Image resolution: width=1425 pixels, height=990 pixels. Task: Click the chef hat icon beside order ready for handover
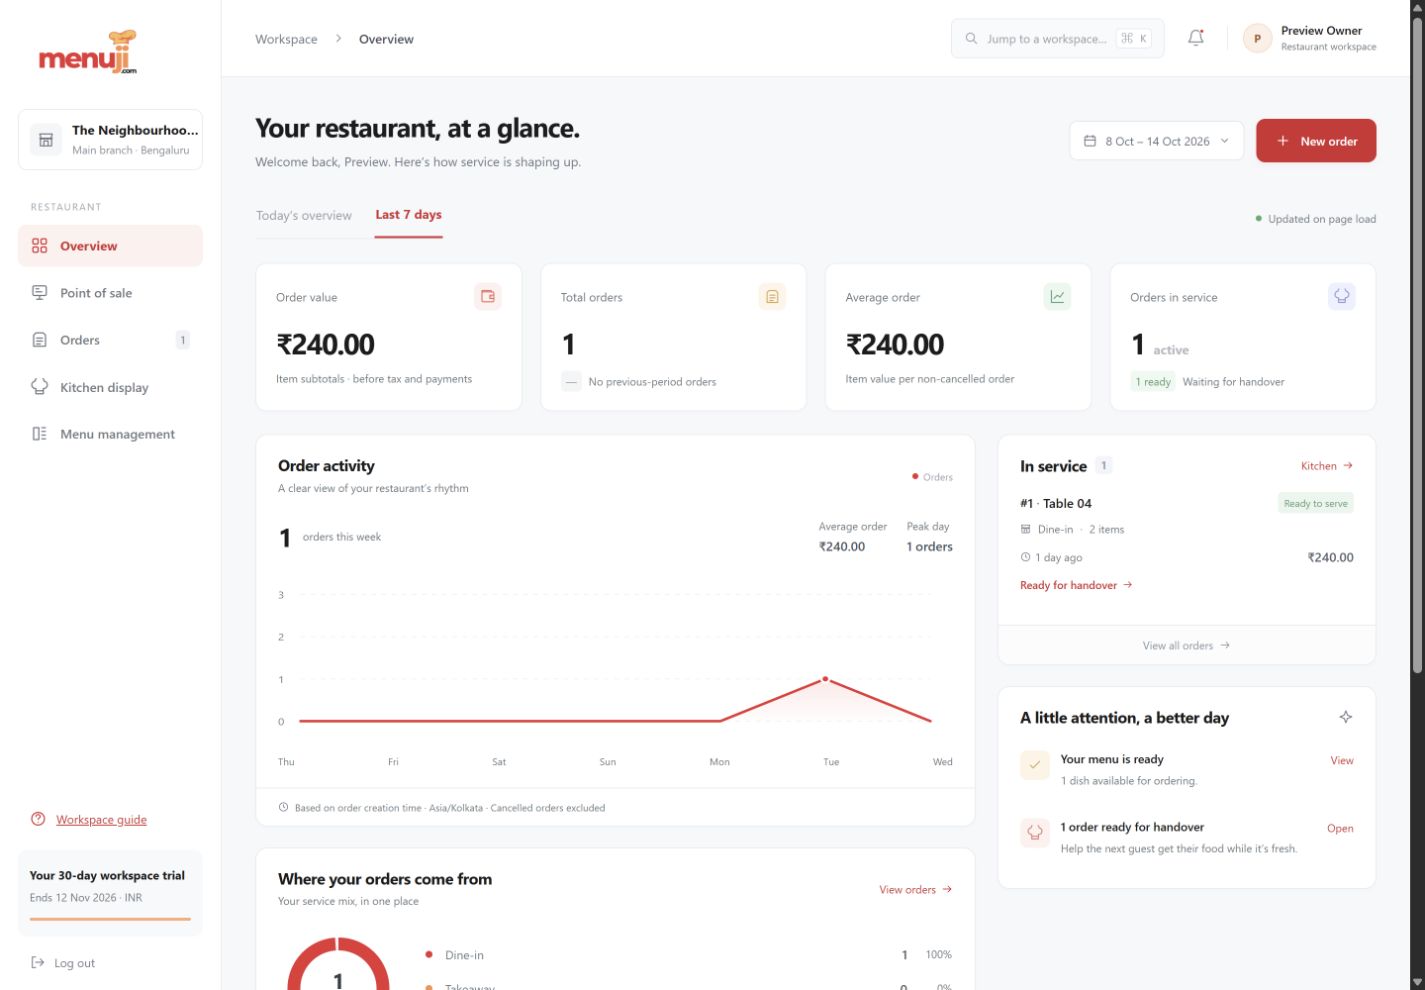point(1035,833)
